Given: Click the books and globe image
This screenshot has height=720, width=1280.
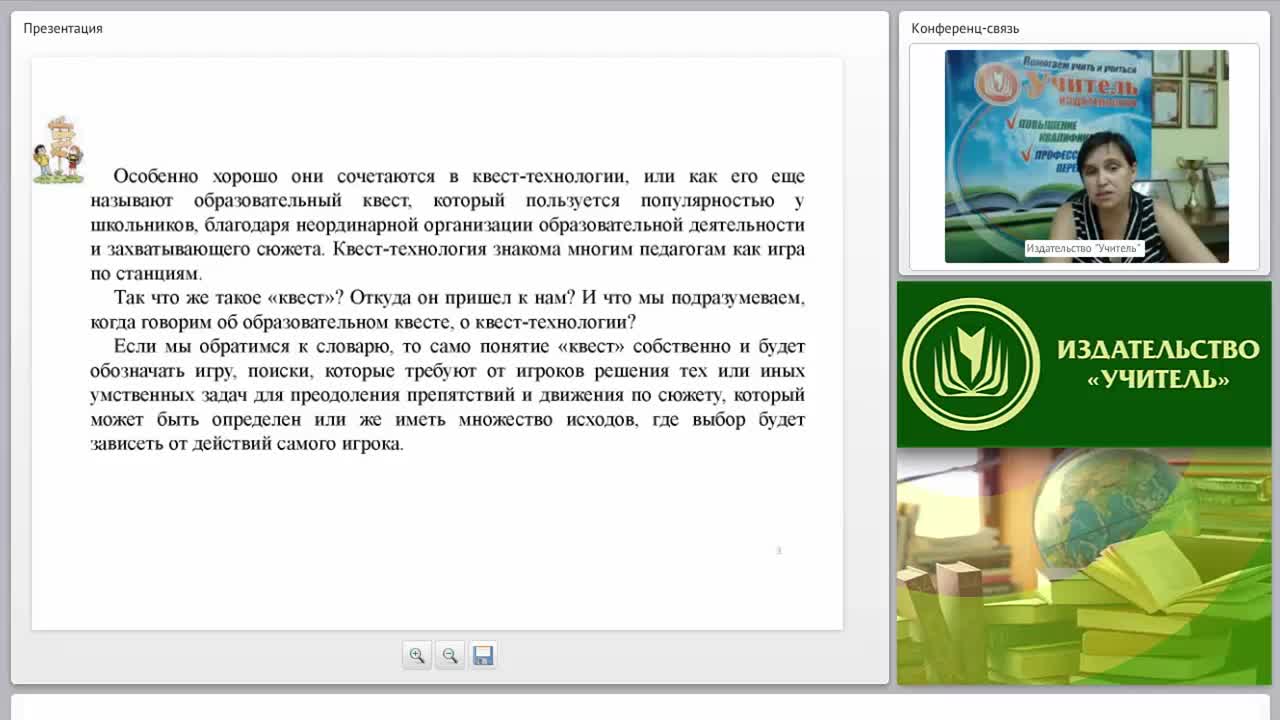Looking at the screenshot, I should coord(1084,566).
